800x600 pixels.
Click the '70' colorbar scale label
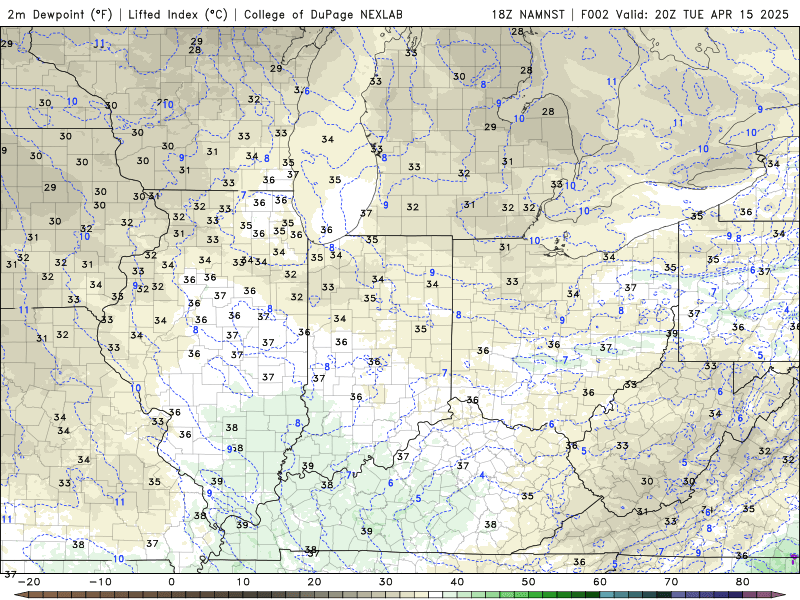(671, 582)
